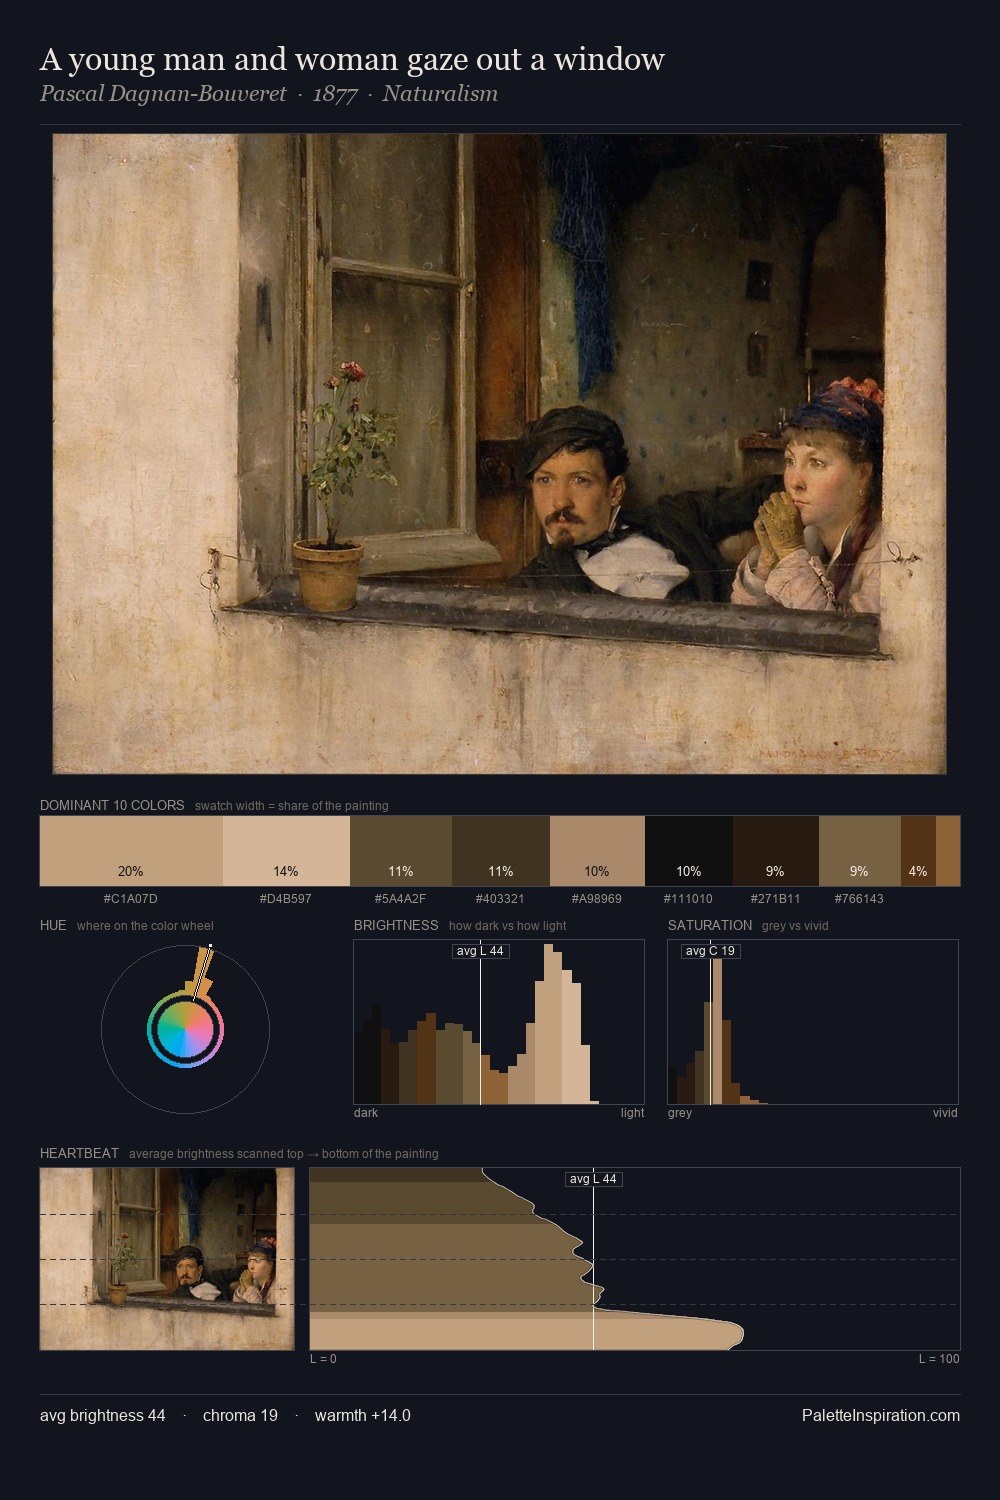Click the 4% dark brown swatch
Screen dimensions: 1000x1500
(x=918, y=851)
